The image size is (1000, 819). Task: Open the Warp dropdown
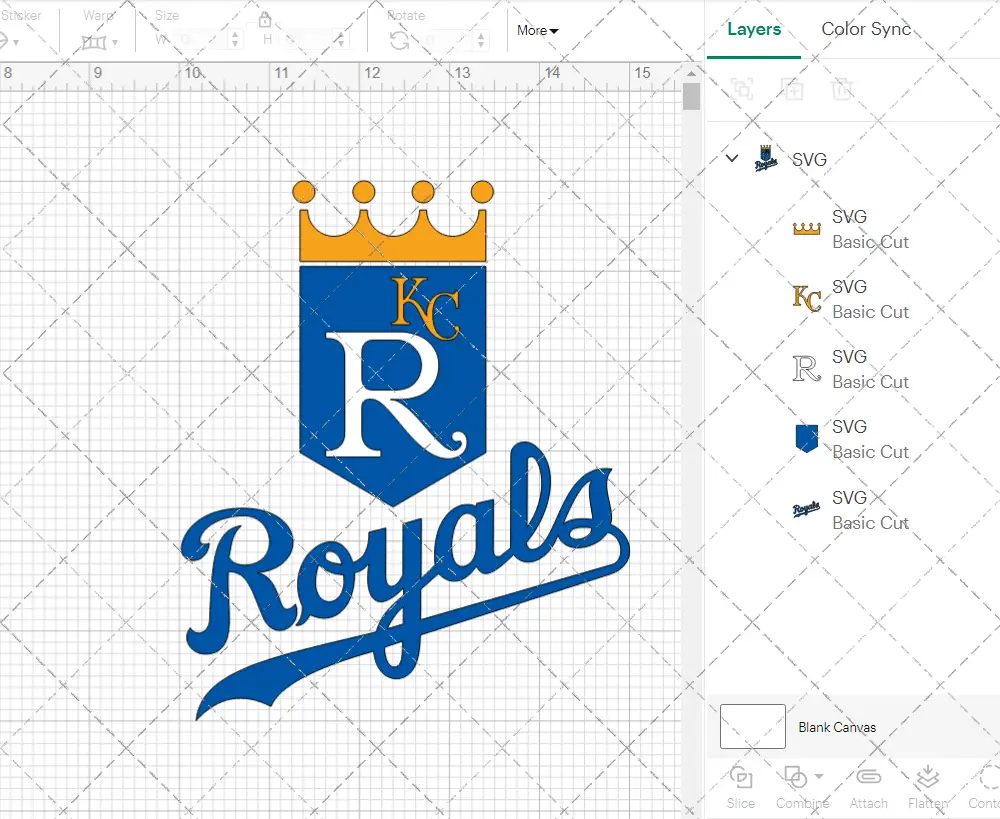coord(100,41)
